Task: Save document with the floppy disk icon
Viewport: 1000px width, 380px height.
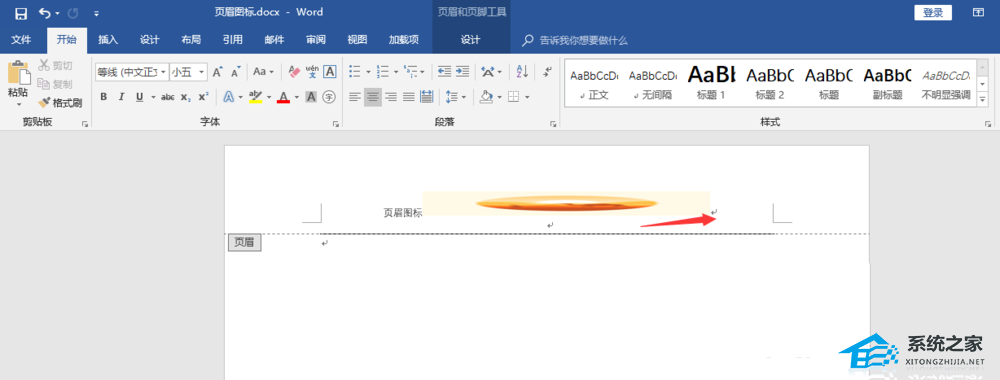Action: tap(21, 13)
